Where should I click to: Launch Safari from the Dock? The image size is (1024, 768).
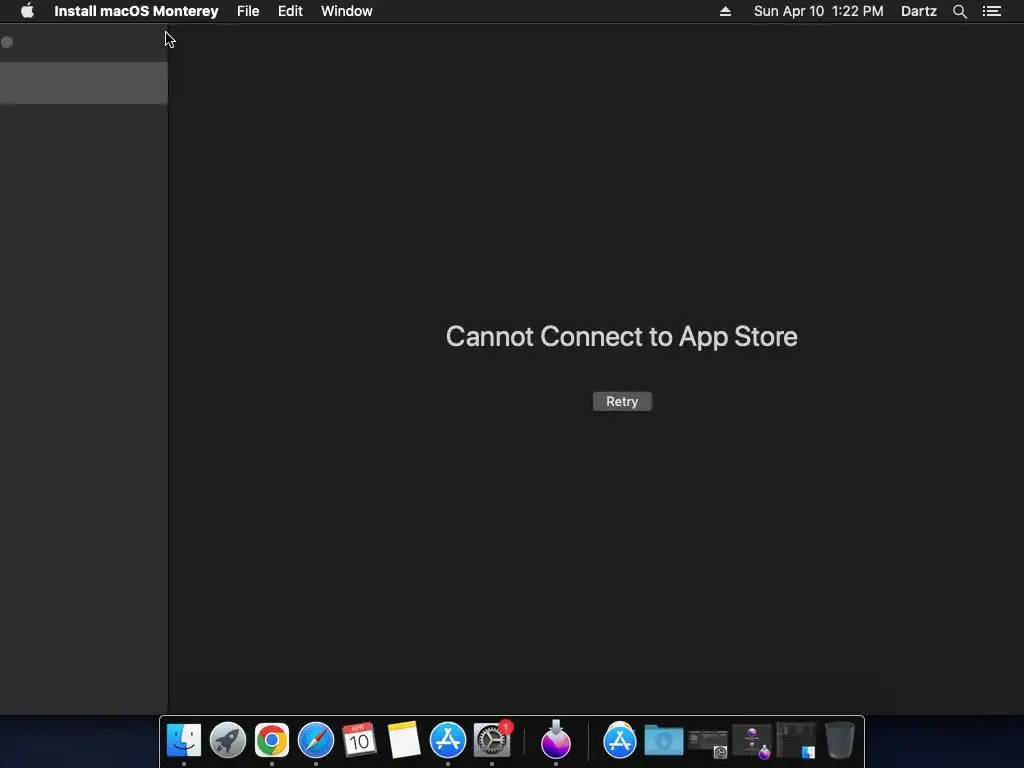coord(316,741)
